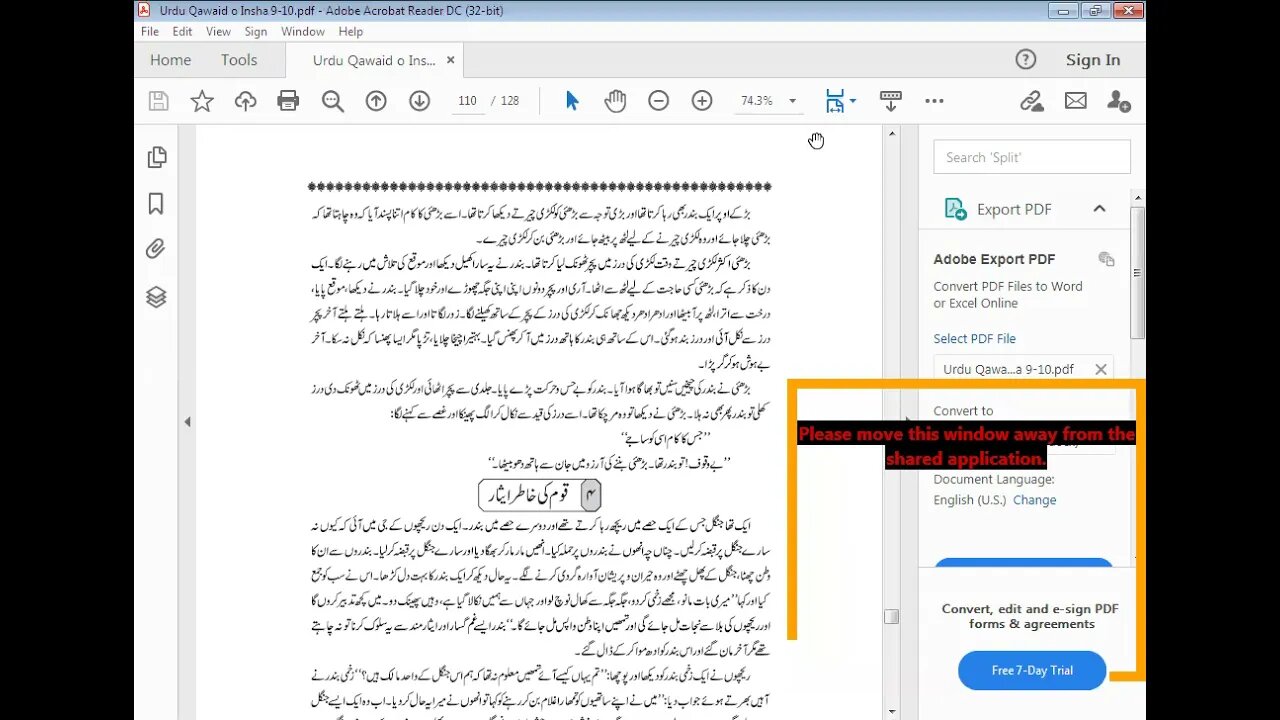1280x720 pixels.
Task: Select the Urdu Qawaid o Insha document tab
Action: (x=373, y=60)
